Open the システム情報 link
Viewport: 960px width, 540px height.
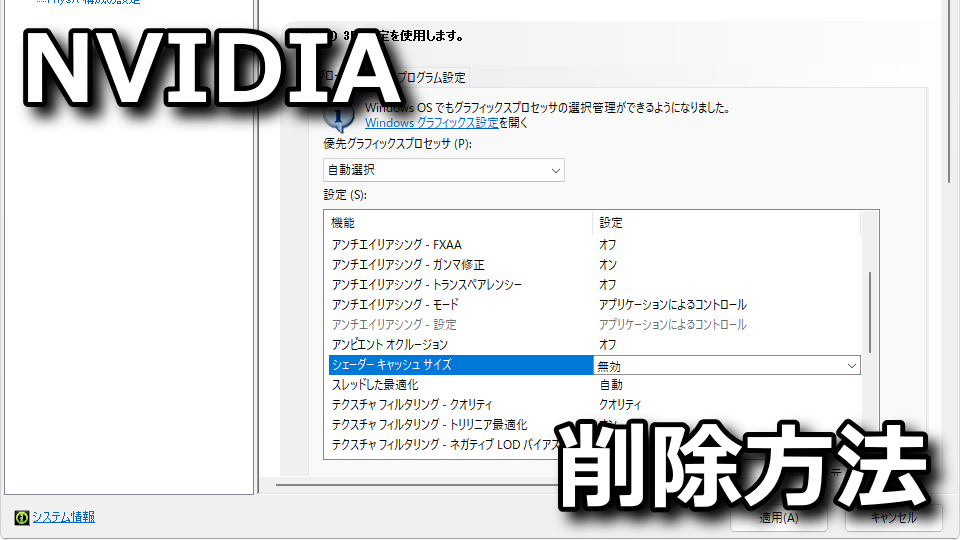point(64,517)
